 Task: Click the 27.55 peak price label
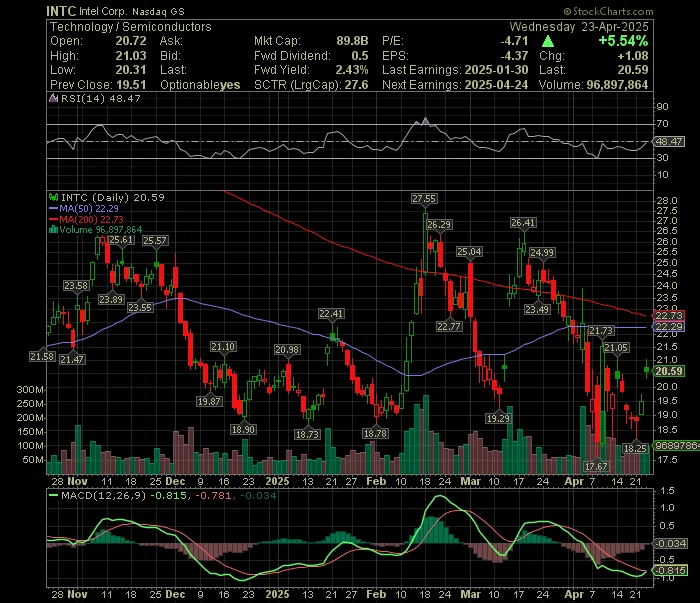click(424, 199)
